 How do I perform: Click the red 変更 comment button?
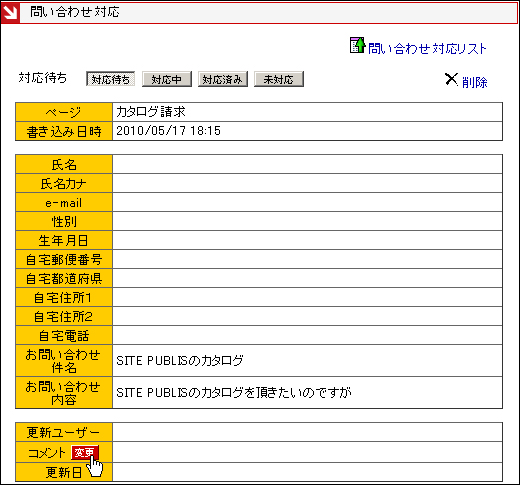pyautogui.click(x=84, y=453)
